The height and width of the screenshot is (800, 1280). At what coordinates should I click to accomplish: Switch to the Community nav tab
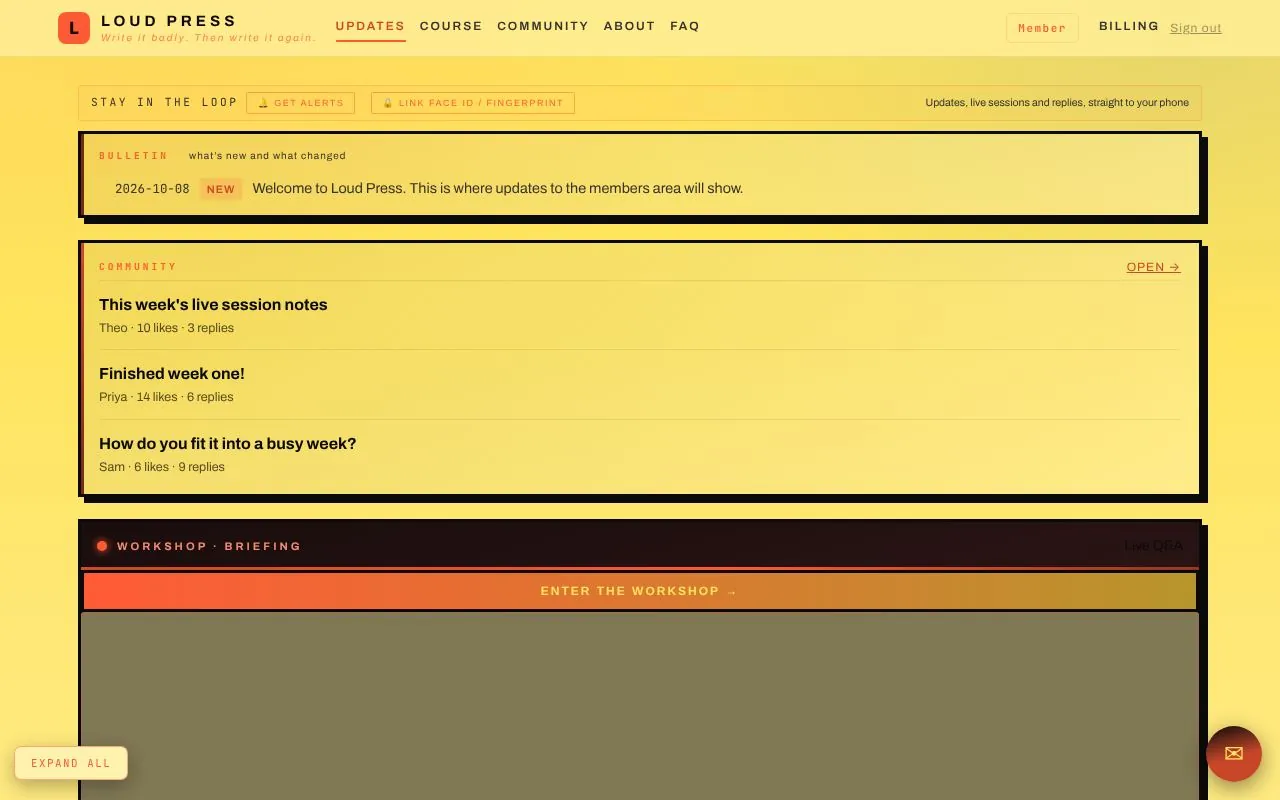pos(543,26)
